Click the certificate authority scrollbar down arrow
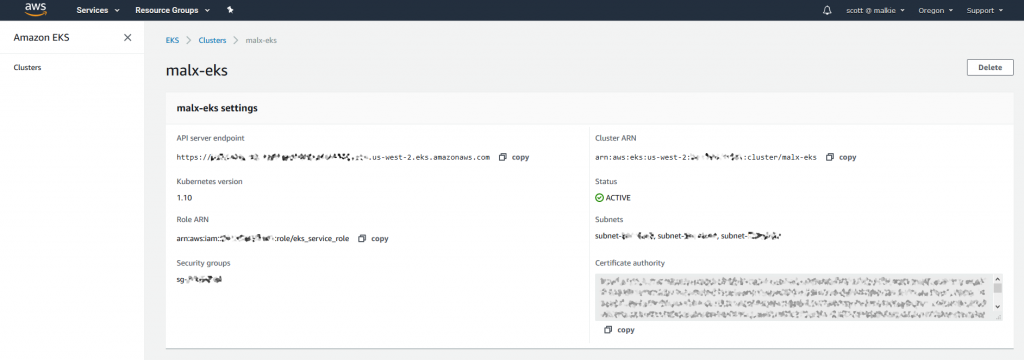 tap(997, 306)
